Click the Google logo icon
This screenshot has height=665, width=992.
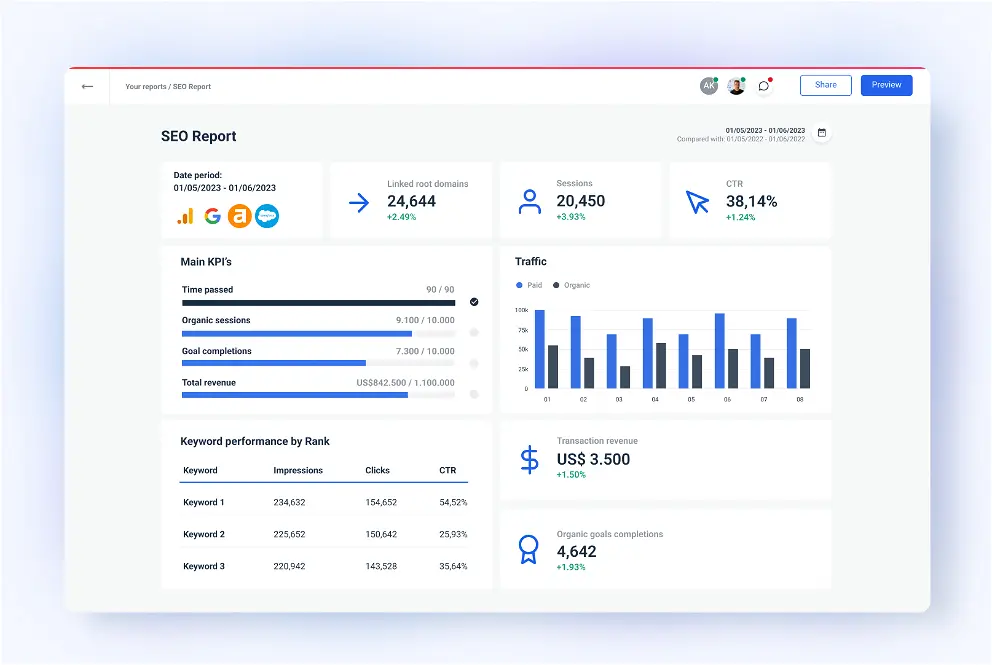point(212,216)
